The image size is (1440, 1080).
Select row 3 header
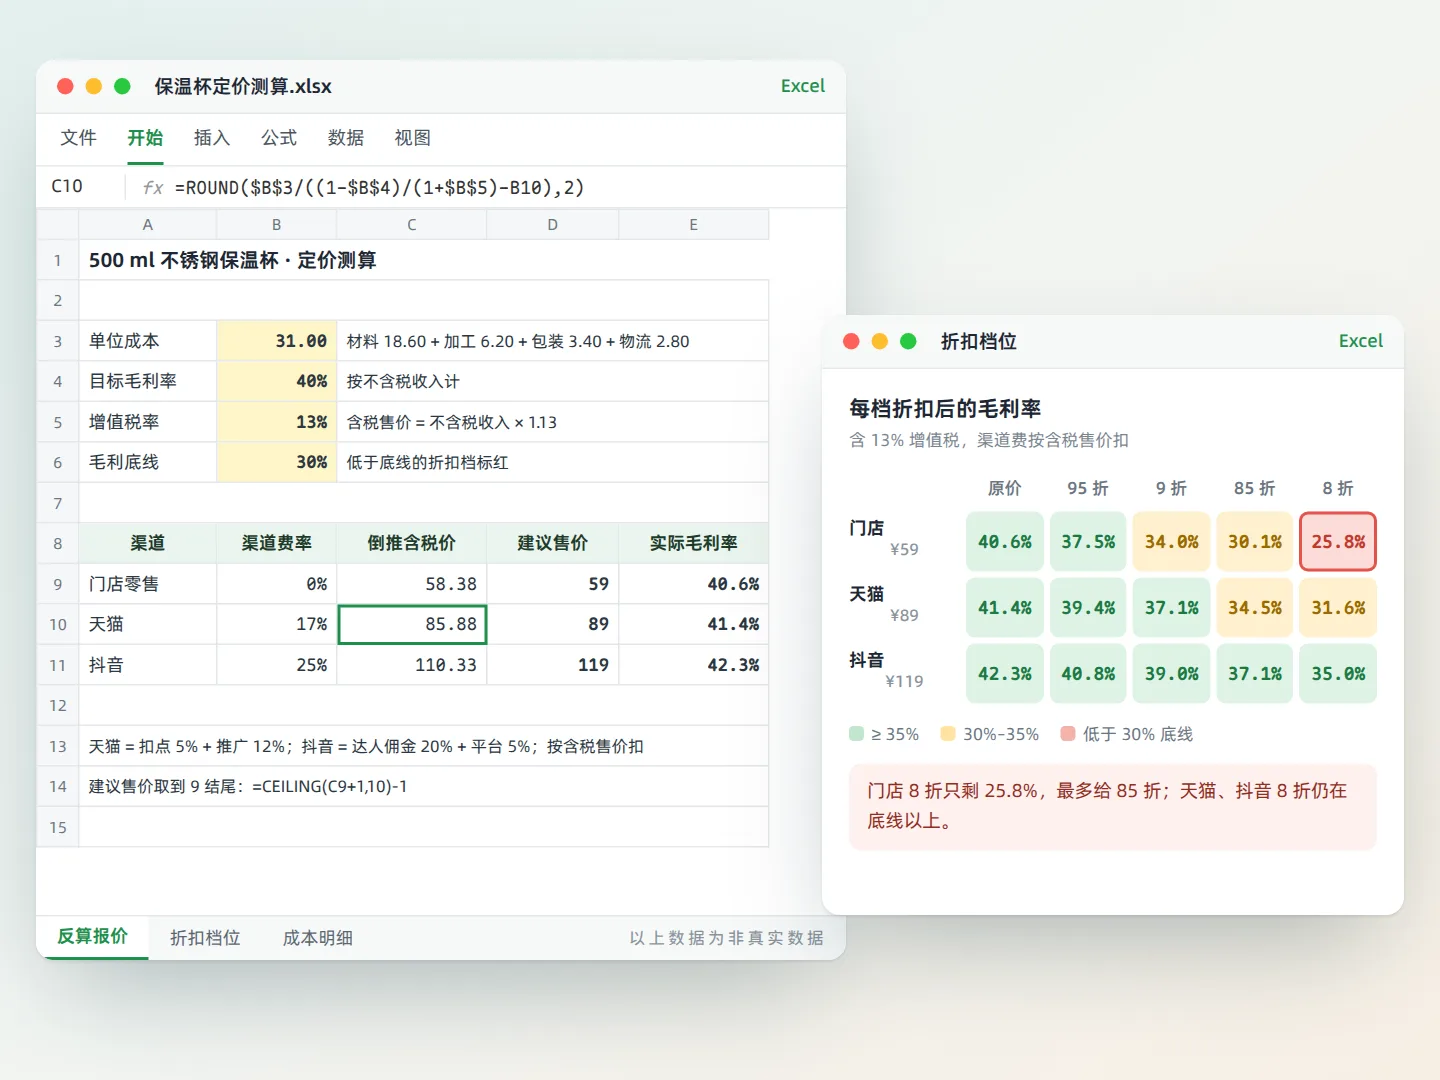(57, 341)
